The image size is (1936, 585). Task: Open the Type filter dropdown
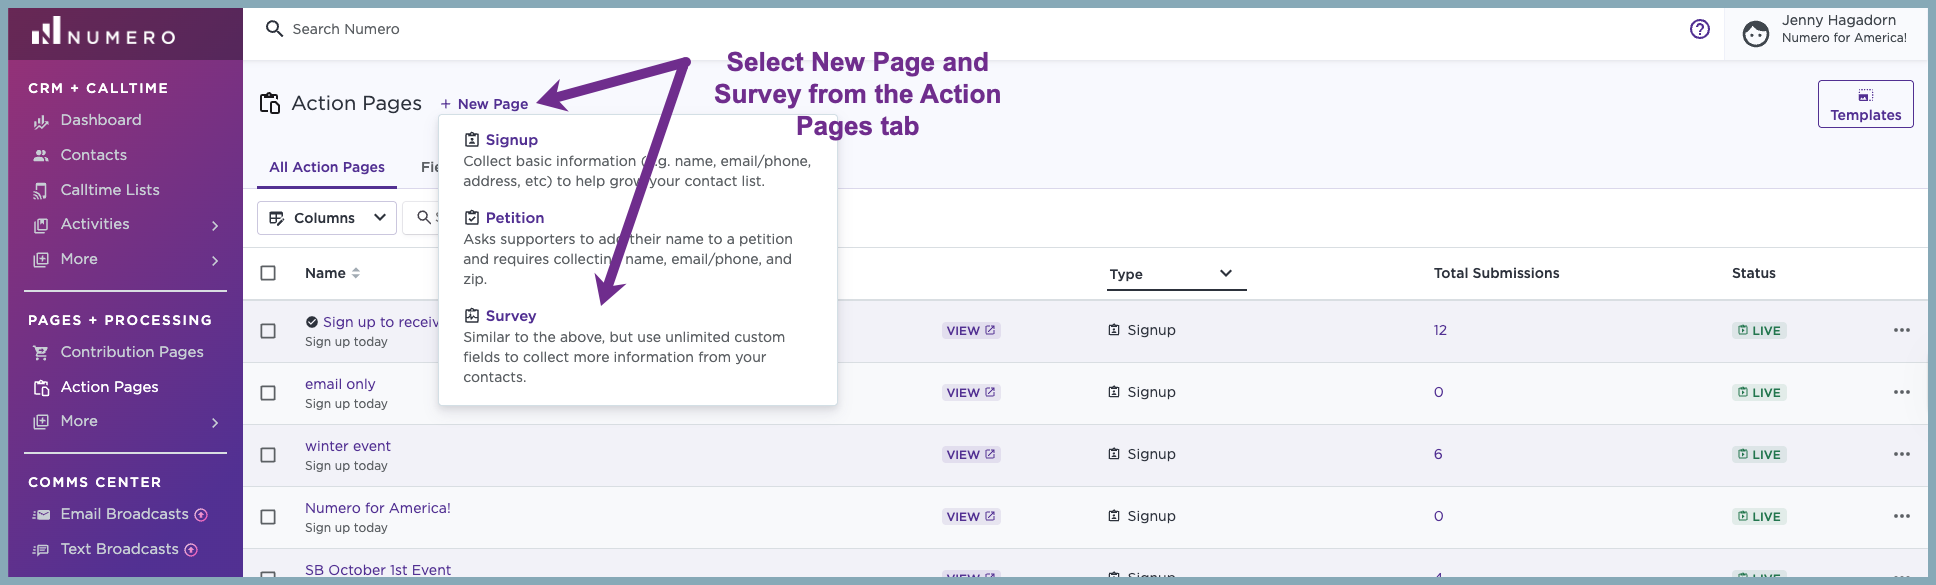click(1176, 274)
